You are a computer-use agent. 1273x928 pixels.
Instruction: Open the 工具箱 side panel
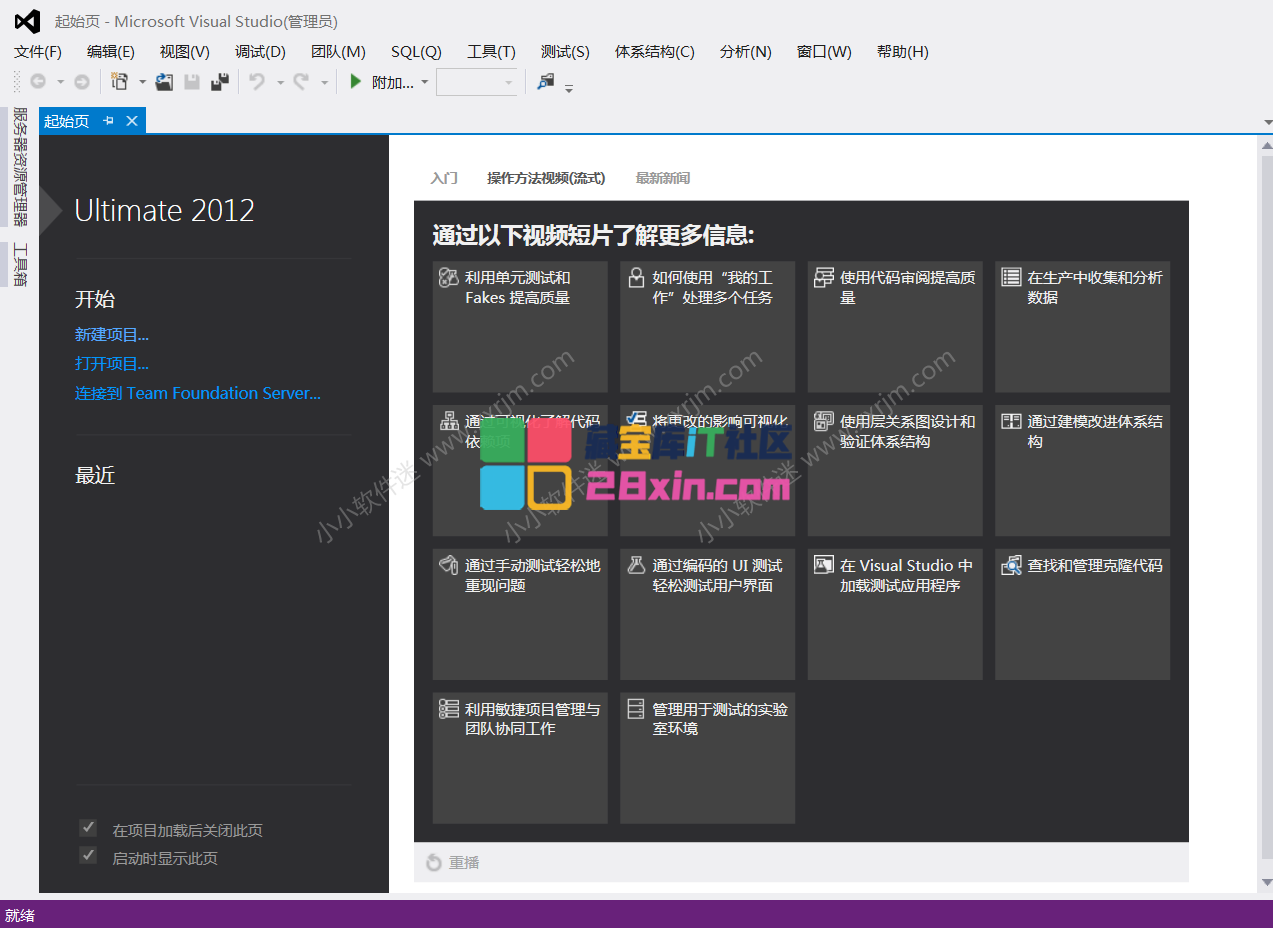coord(20,264)
